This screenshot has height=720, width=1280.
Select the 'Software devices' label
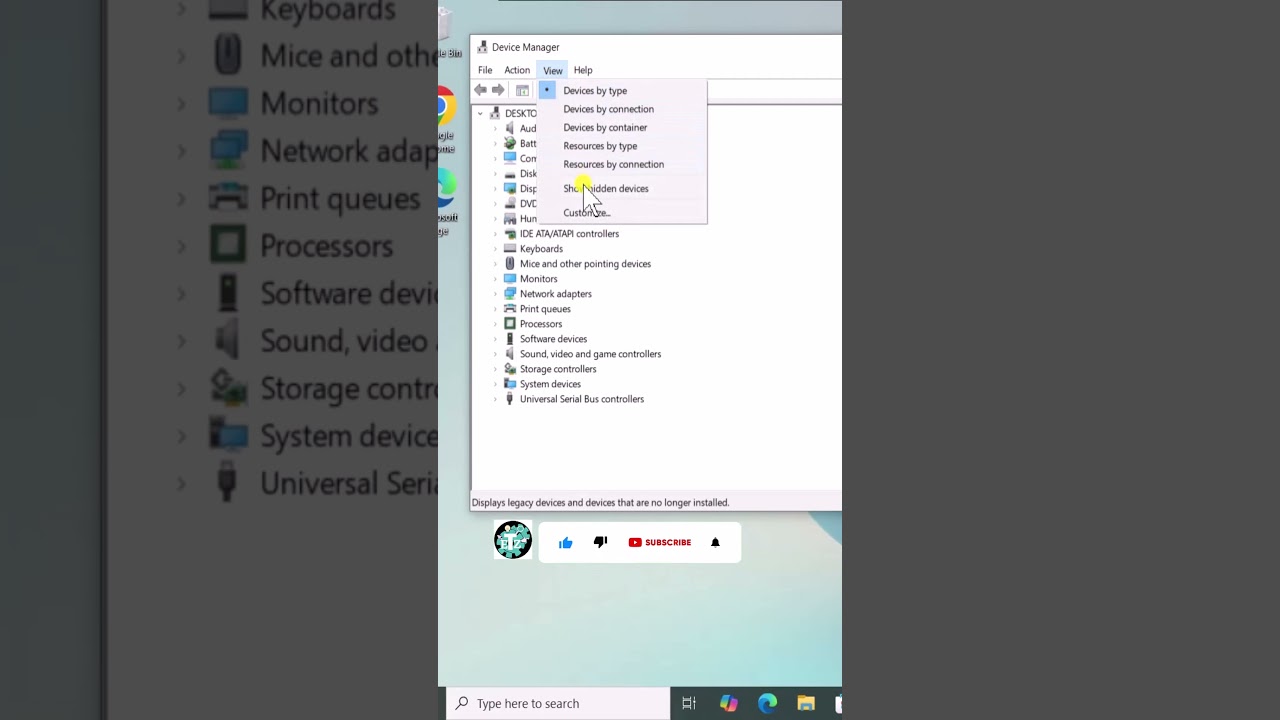pyautogui.click(x=553, y=339)
